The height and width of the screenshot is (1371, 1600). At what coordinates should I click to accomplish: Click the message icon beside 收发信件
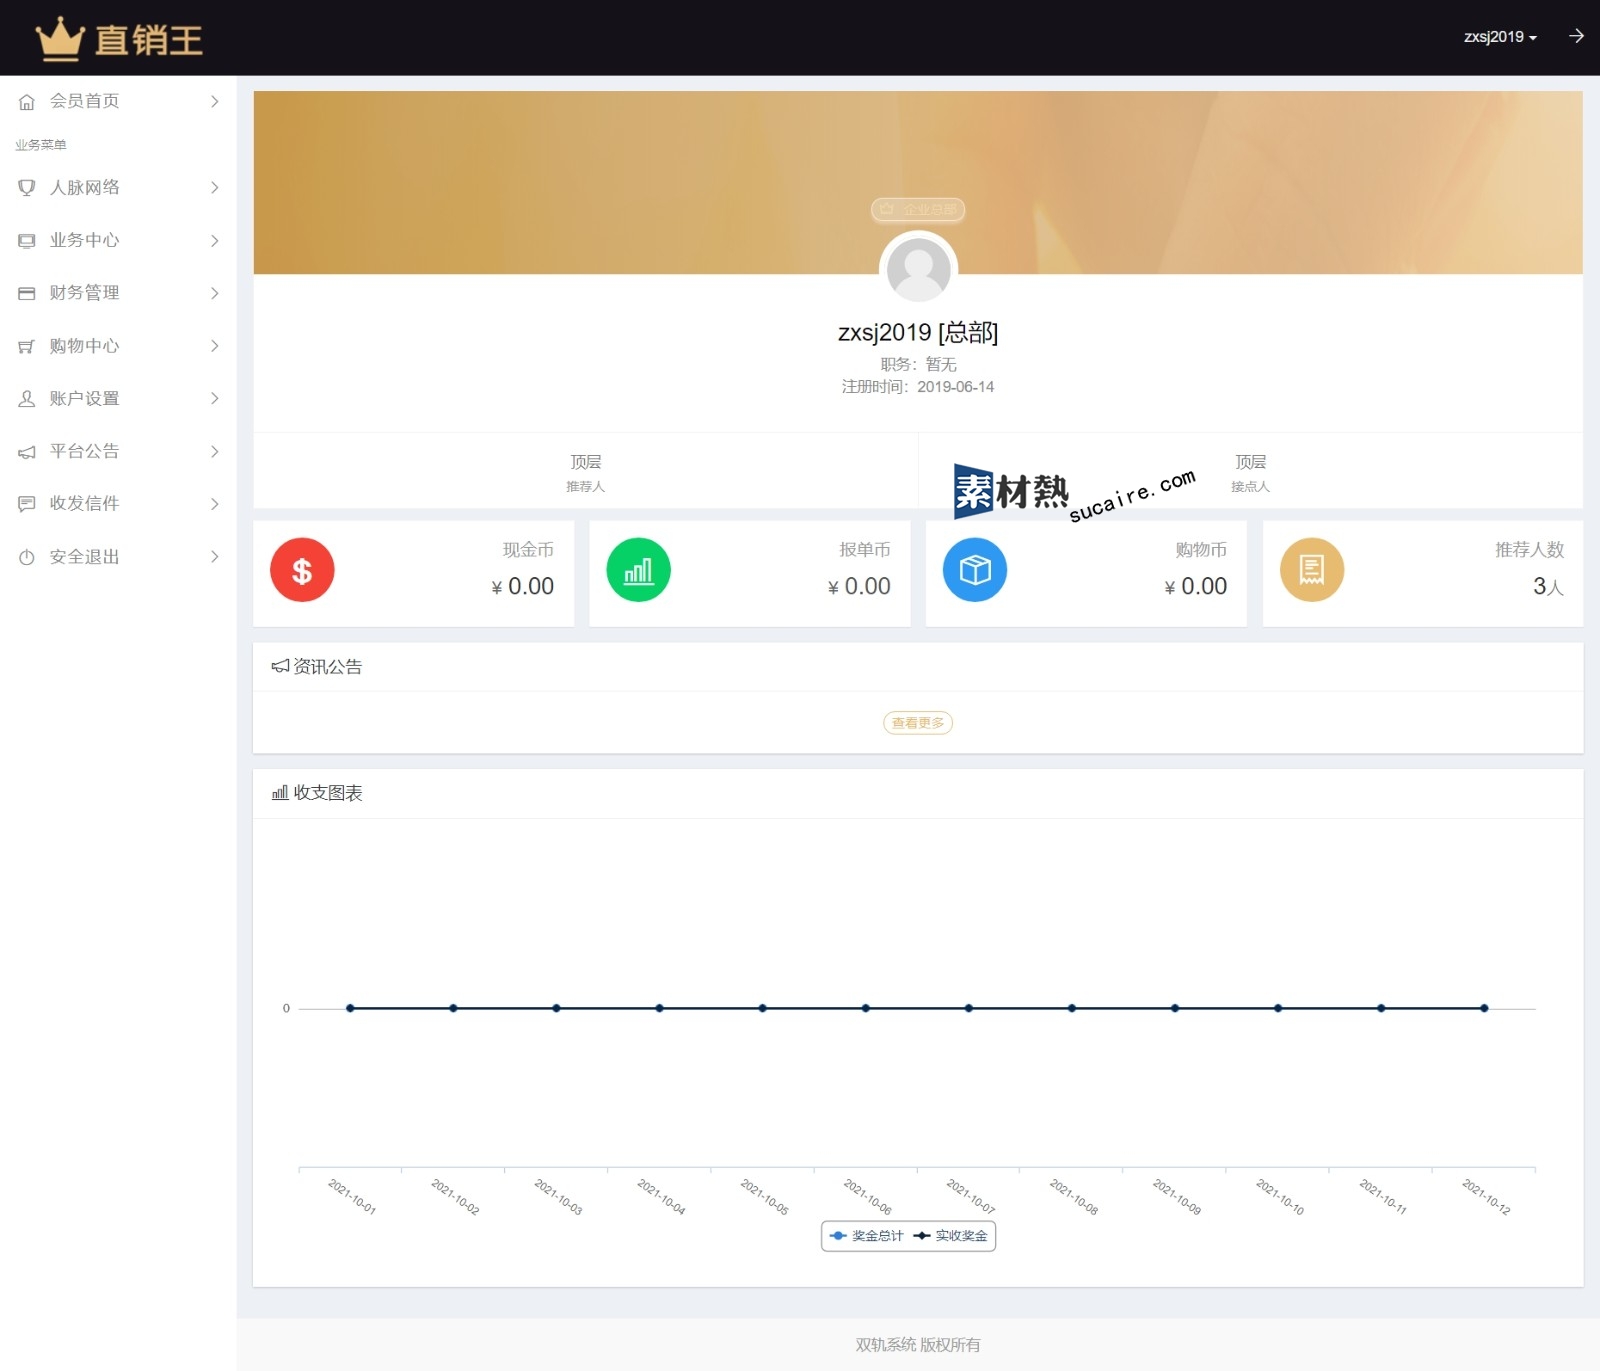pyautogui.click(x=27, y=504)
